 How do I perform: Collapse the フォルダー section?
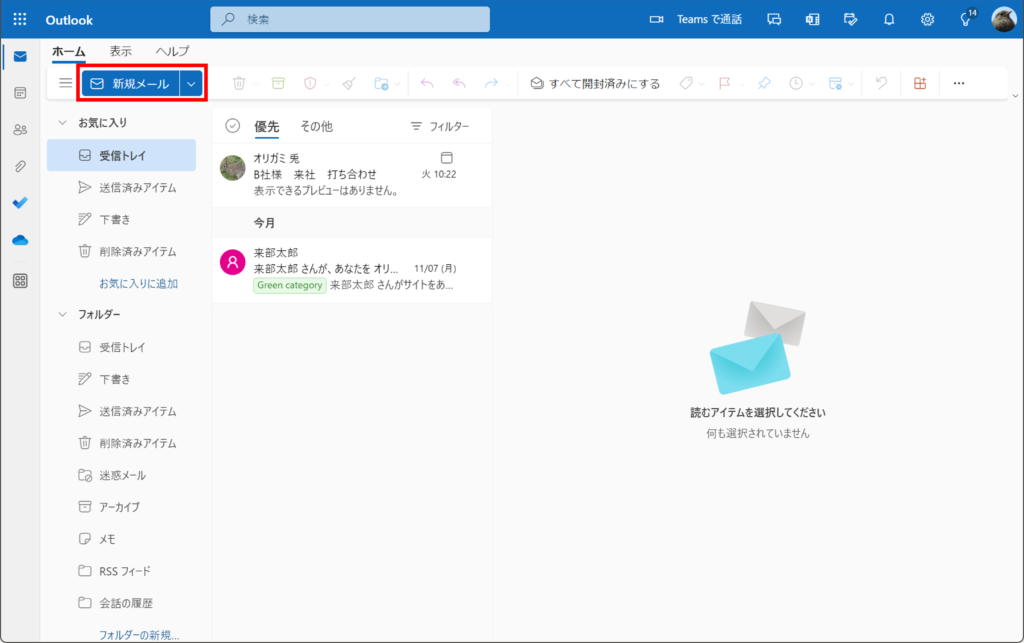[x=62, y=315]
